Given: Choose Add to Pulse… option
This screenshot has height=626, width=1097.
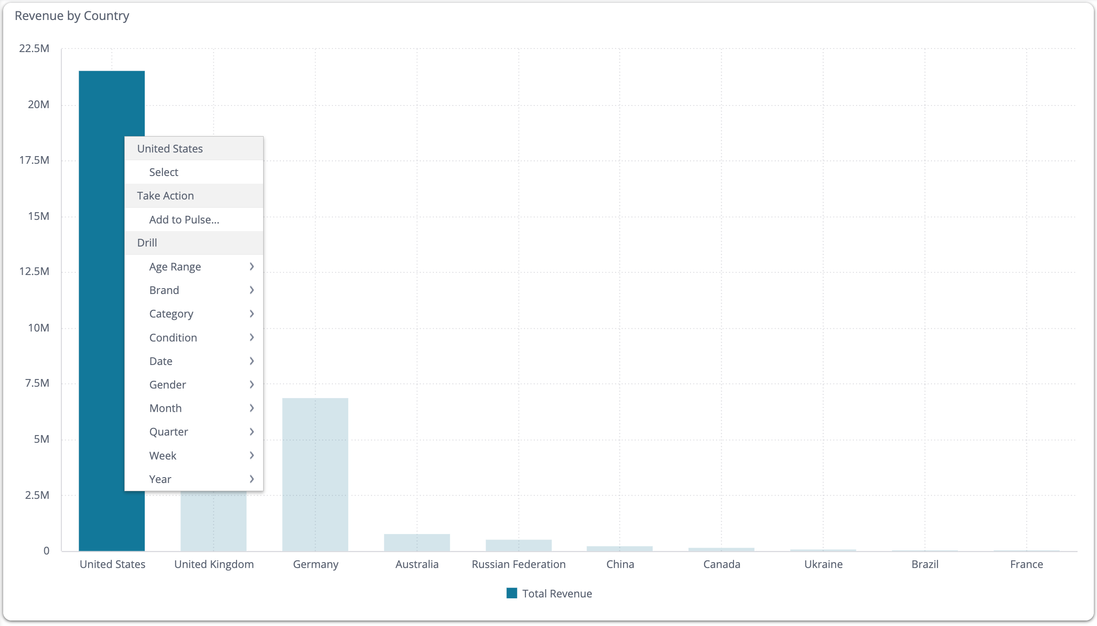Looking at the screenshot, I should [184, 220].
